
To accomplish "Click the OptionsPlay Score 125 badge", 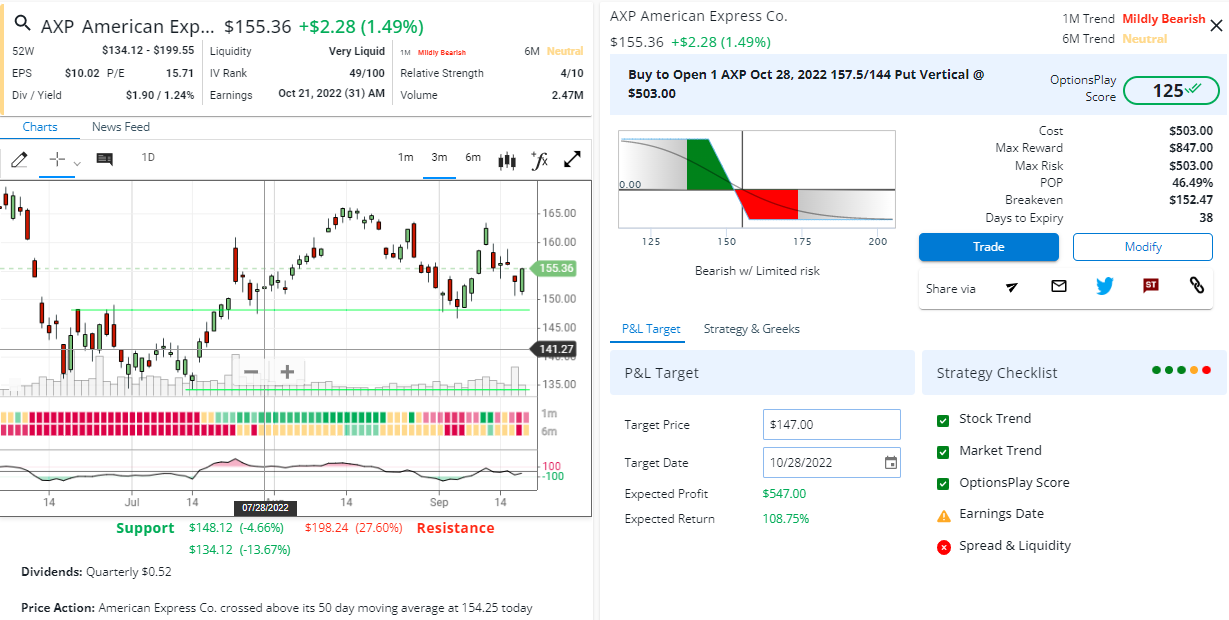I will tap(1171, 90).
